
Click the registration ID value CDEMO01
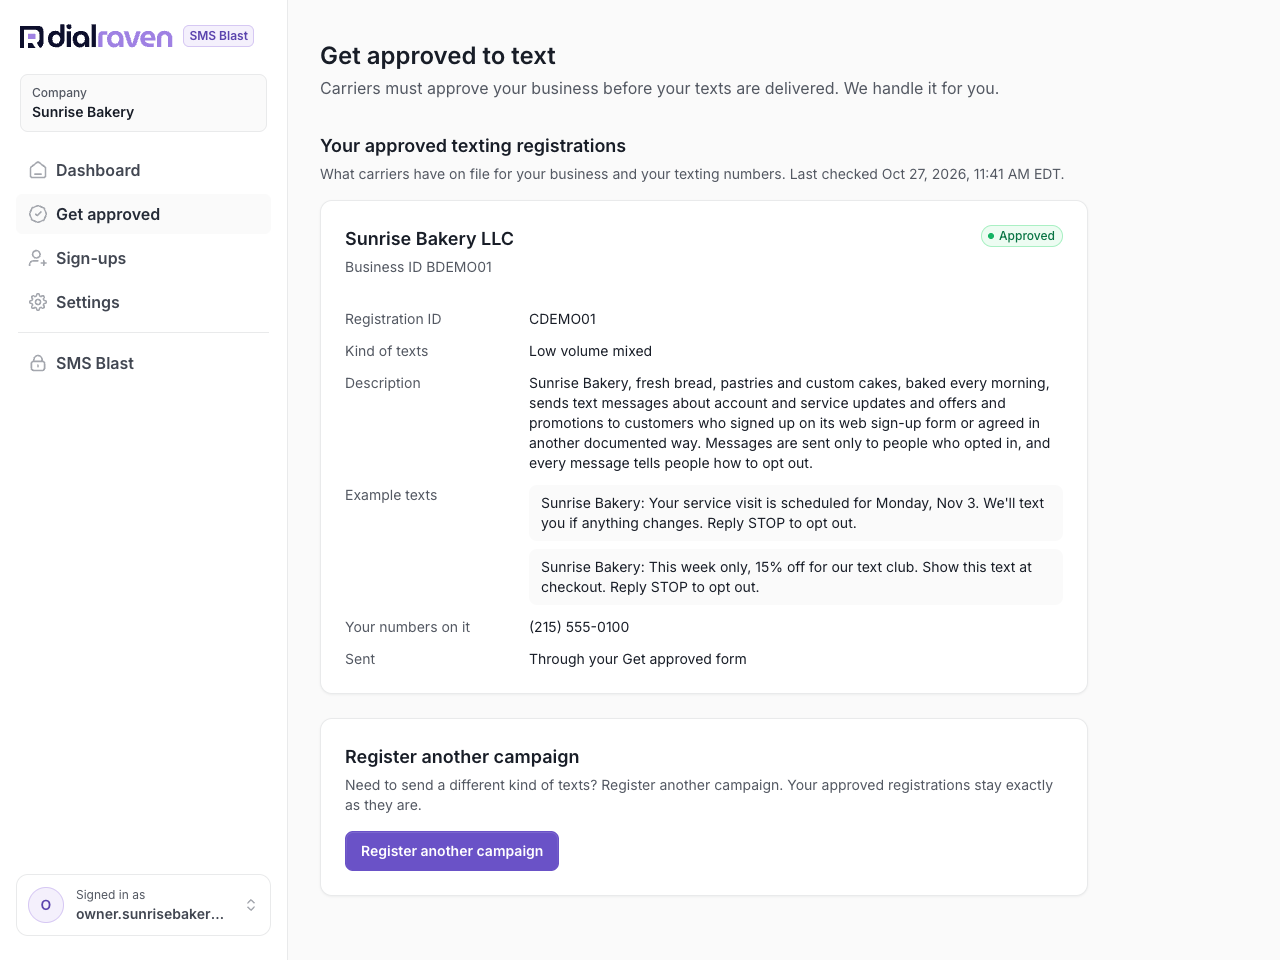click(x=562, y=319)
